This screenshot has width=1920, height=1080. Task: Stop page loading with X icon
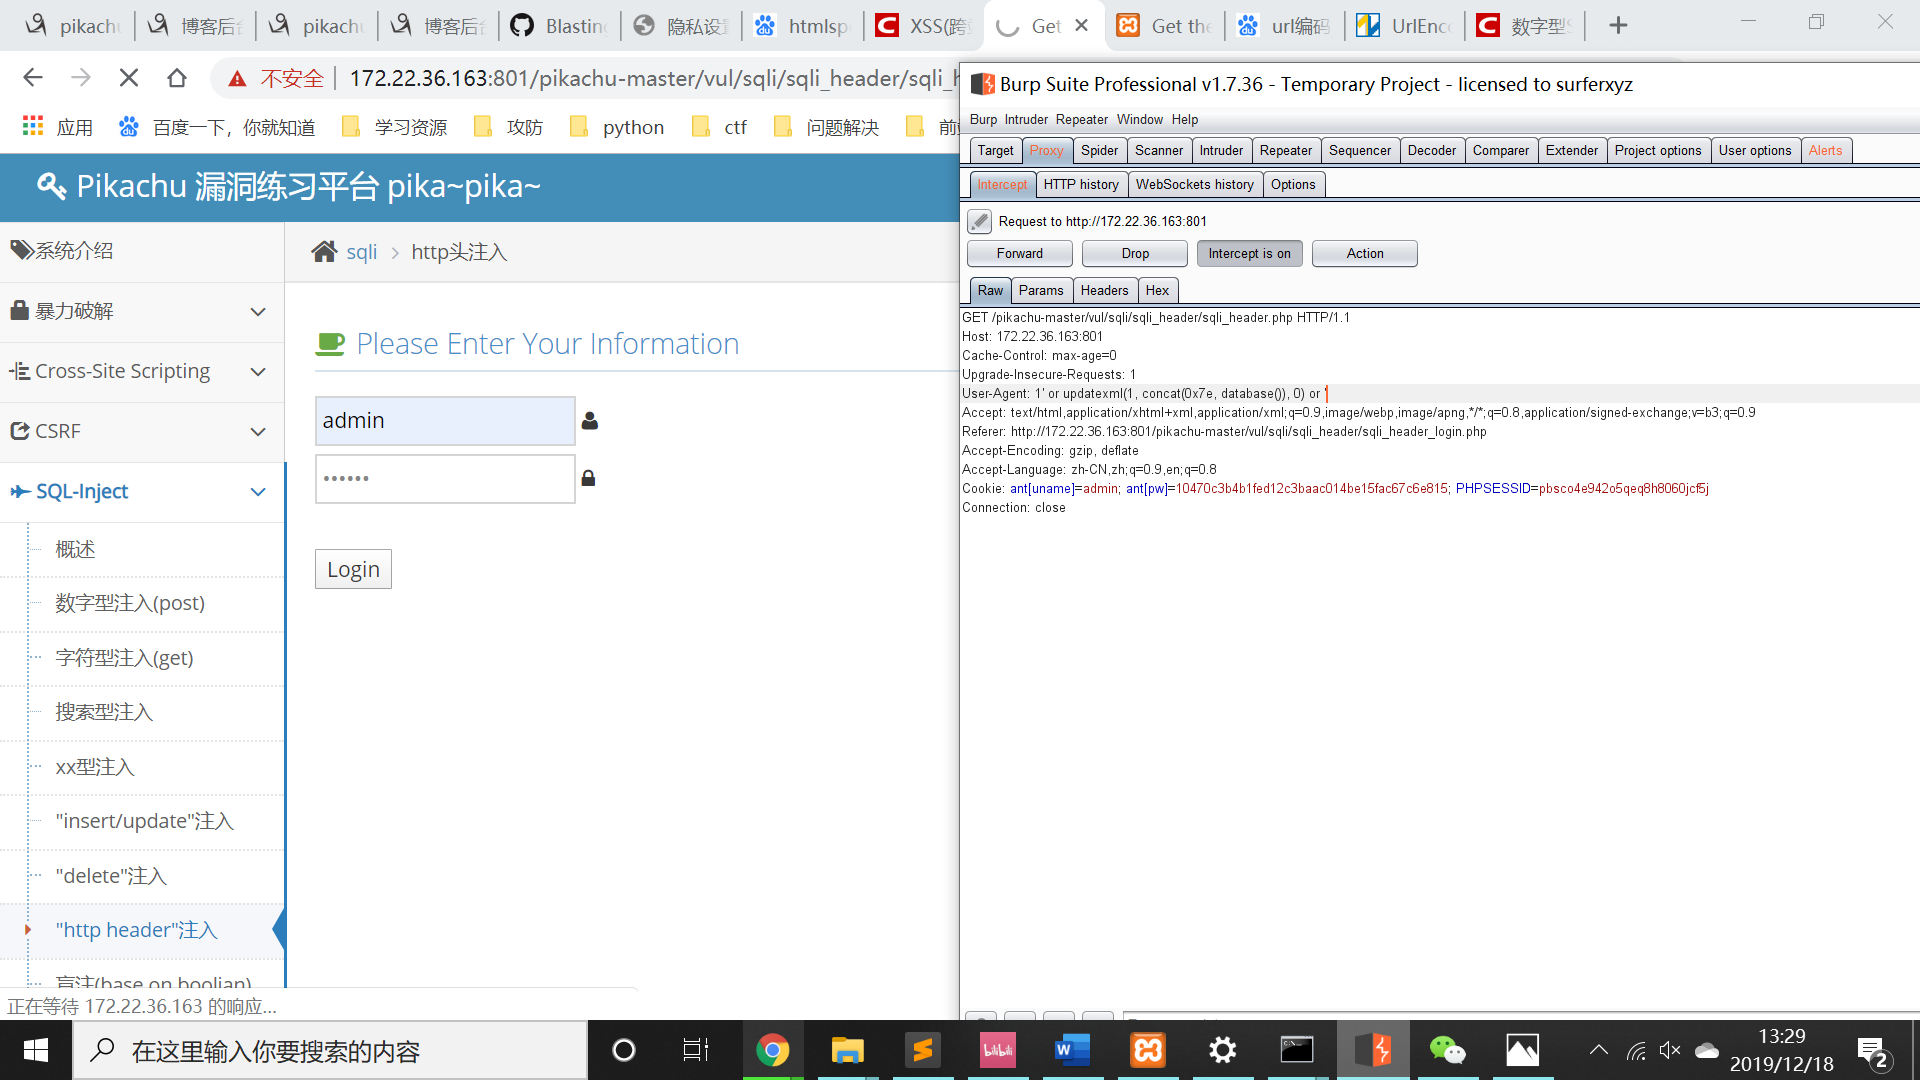129,78
